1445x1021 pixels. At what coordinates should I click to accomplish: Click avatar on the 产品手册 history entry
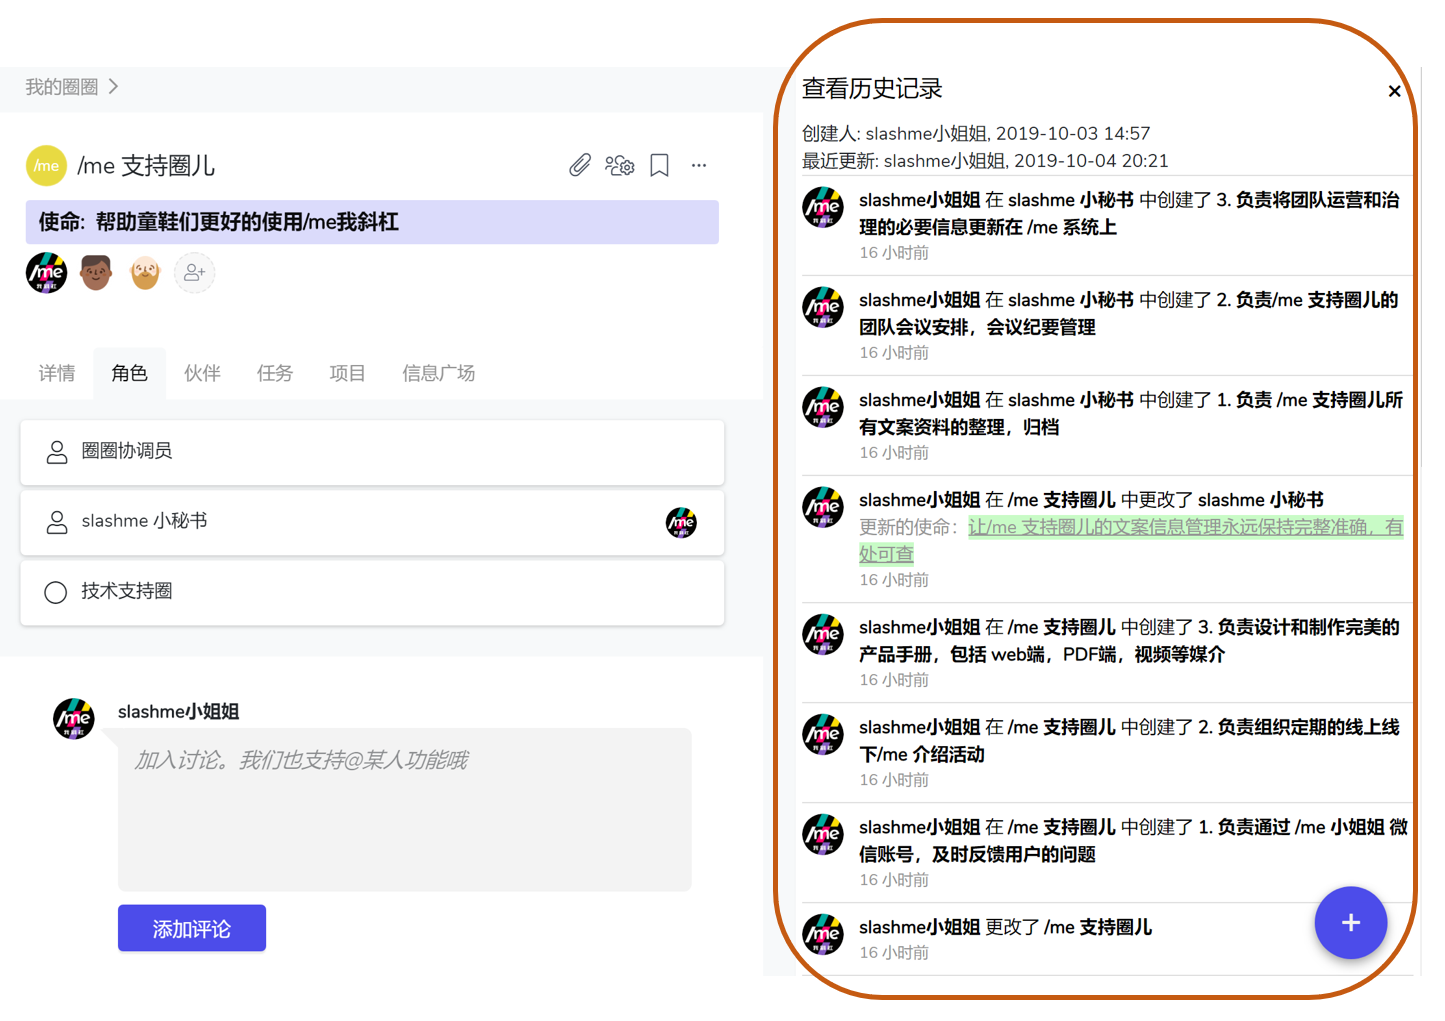pyautogui.click(x=823, y=635)
